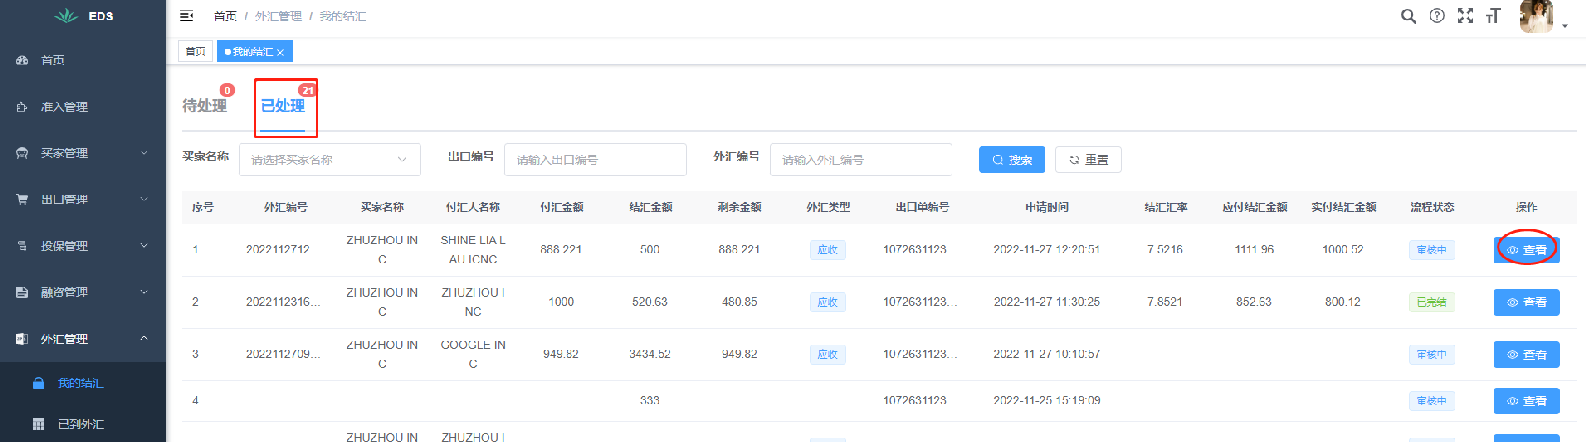Open the search magnifier in top bar
1586x442 pixels.
(1408, 16)
